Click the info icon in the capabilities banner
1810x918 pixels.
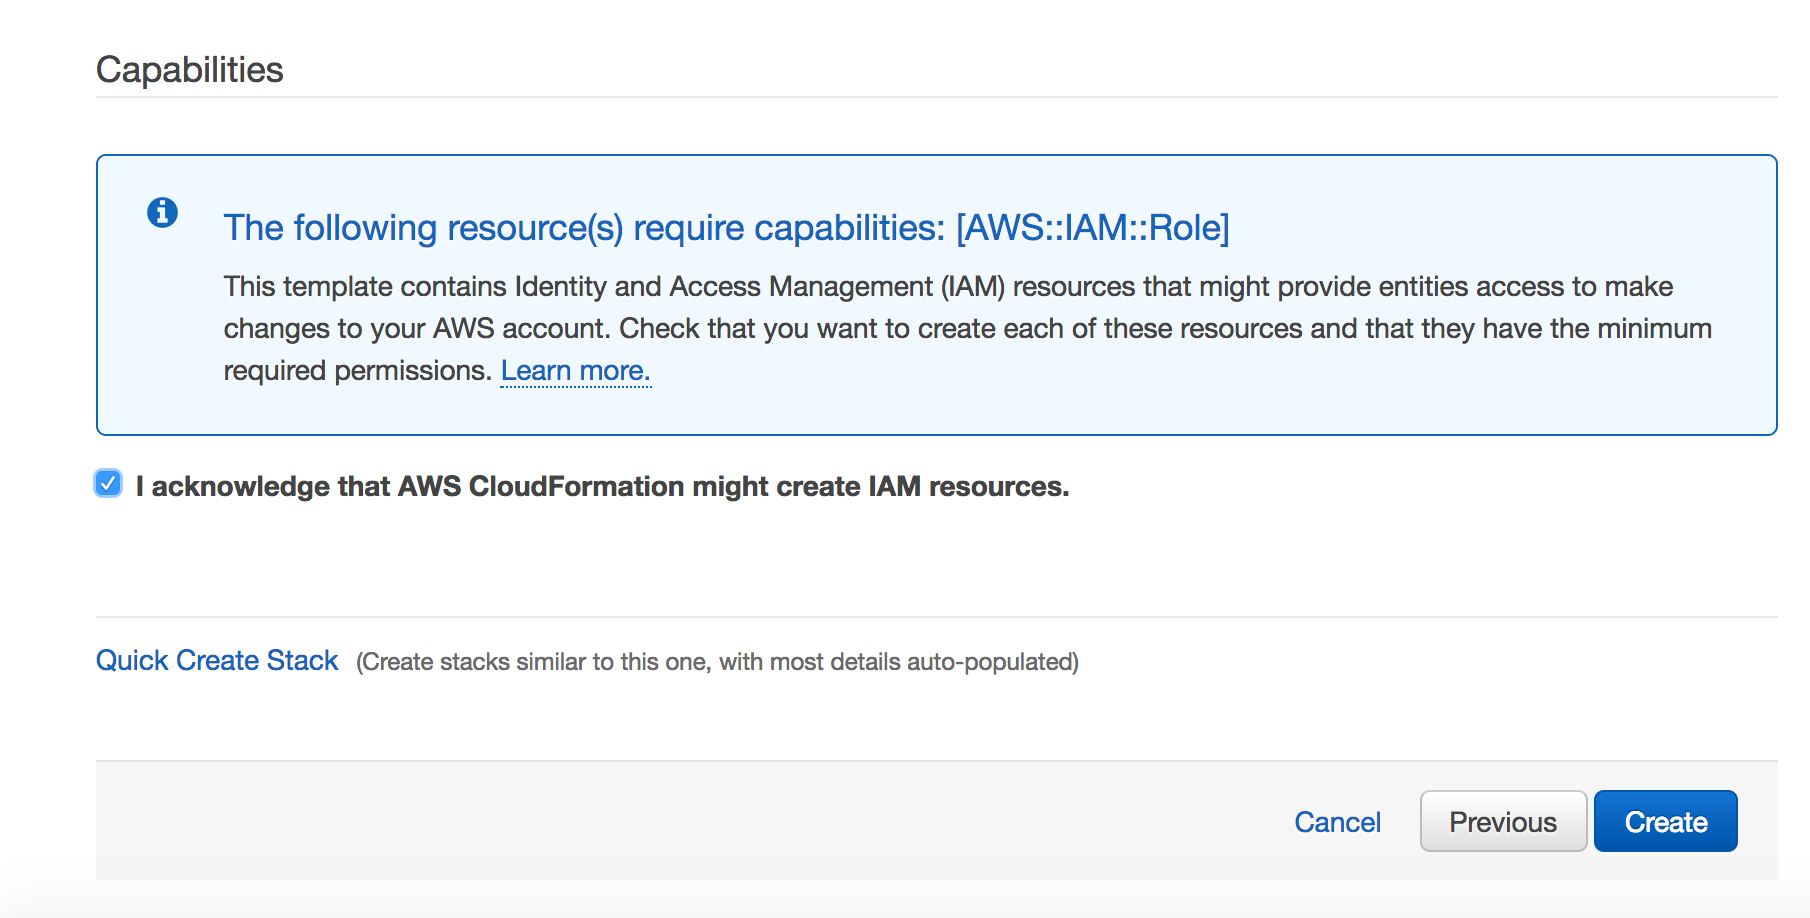pos(164,213)
